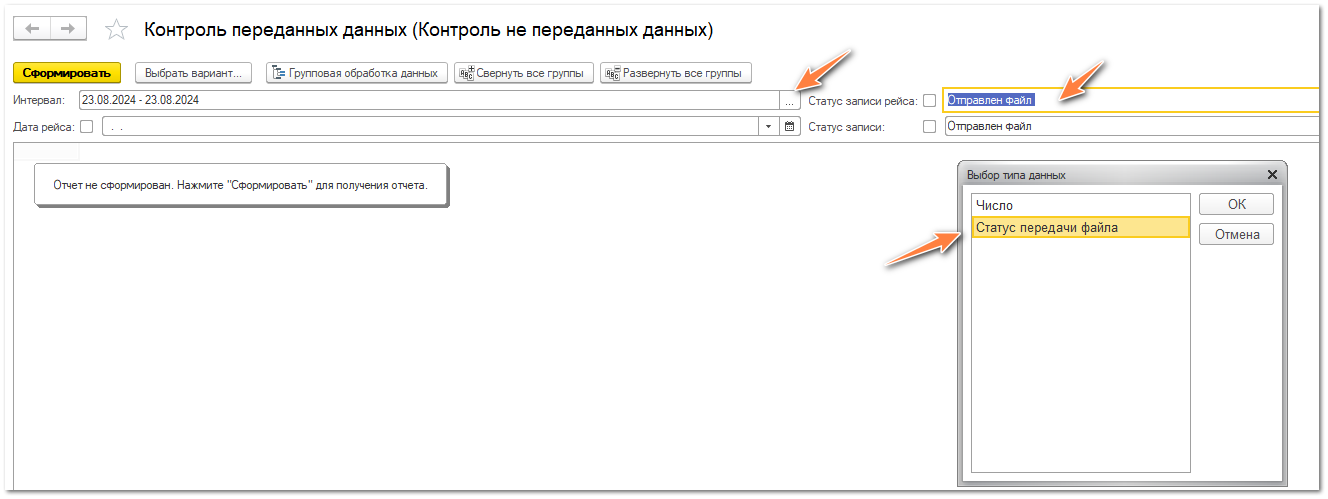Screen dimensions: 1328x499
Task: Click the back navigation arrow
Action: [x=32, y=29]
